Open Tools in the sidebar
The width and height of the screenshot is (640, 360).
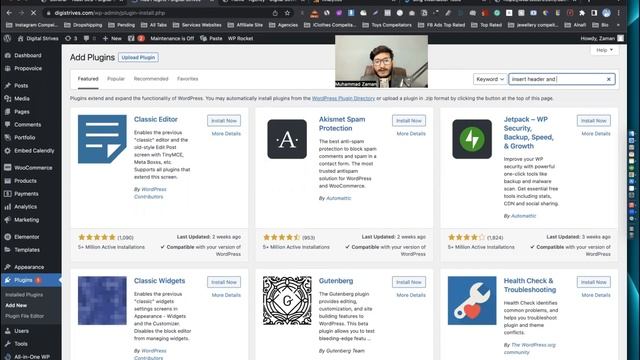click(x=21, y=344)
